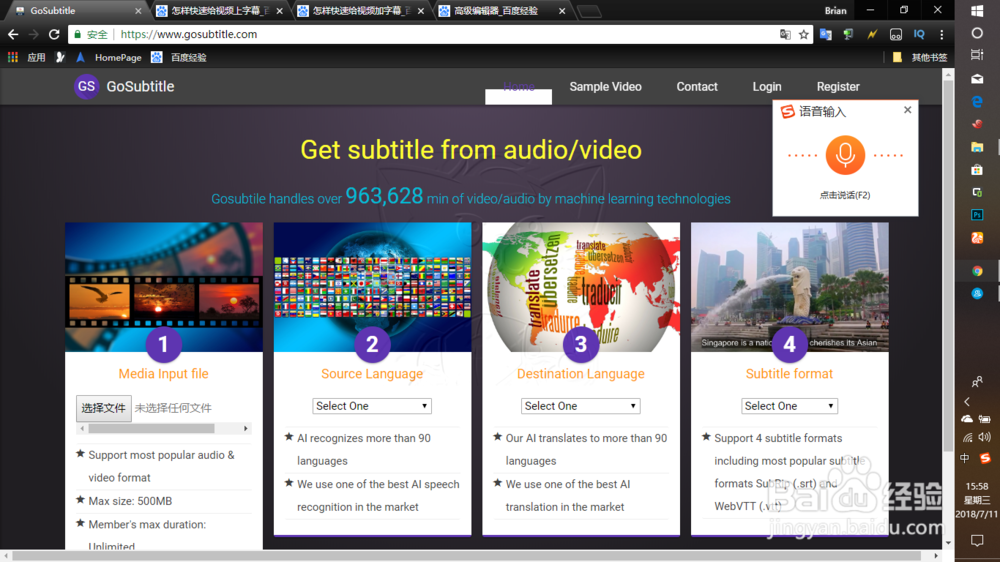Image resolution: width=1000 pixels, height=562 pixels.
Task: Click the GoSubtitle GS logo icon
Action: coord(86,87)
